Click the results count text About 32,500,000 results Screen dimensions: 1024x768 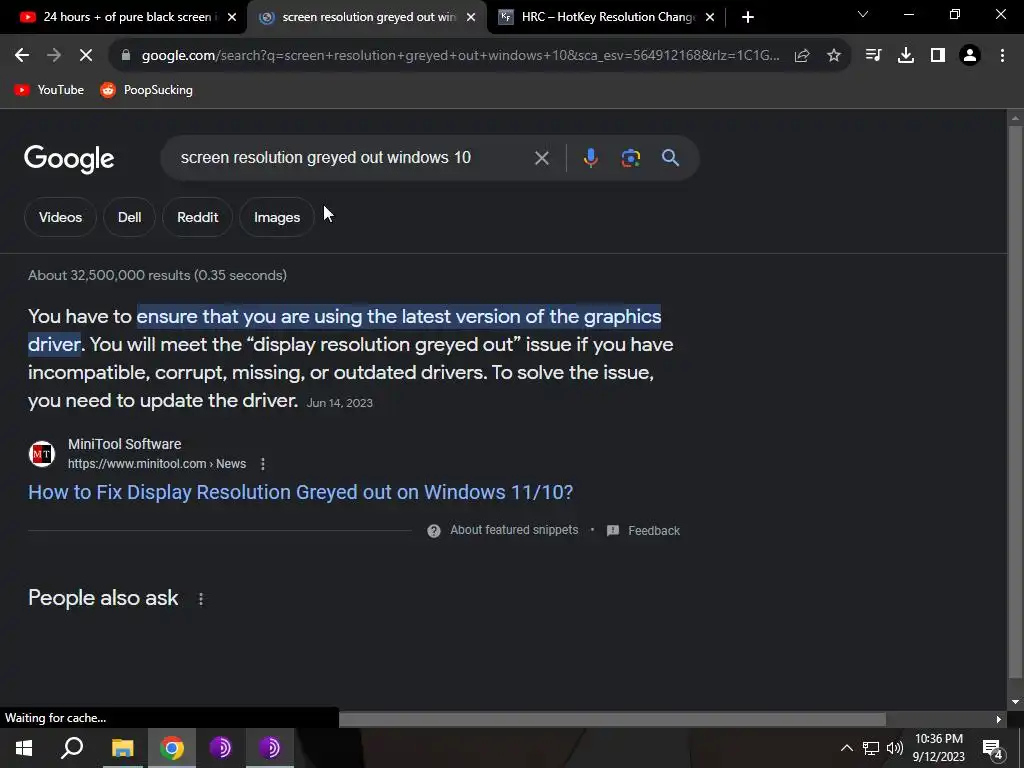click(x=157, y=276)
